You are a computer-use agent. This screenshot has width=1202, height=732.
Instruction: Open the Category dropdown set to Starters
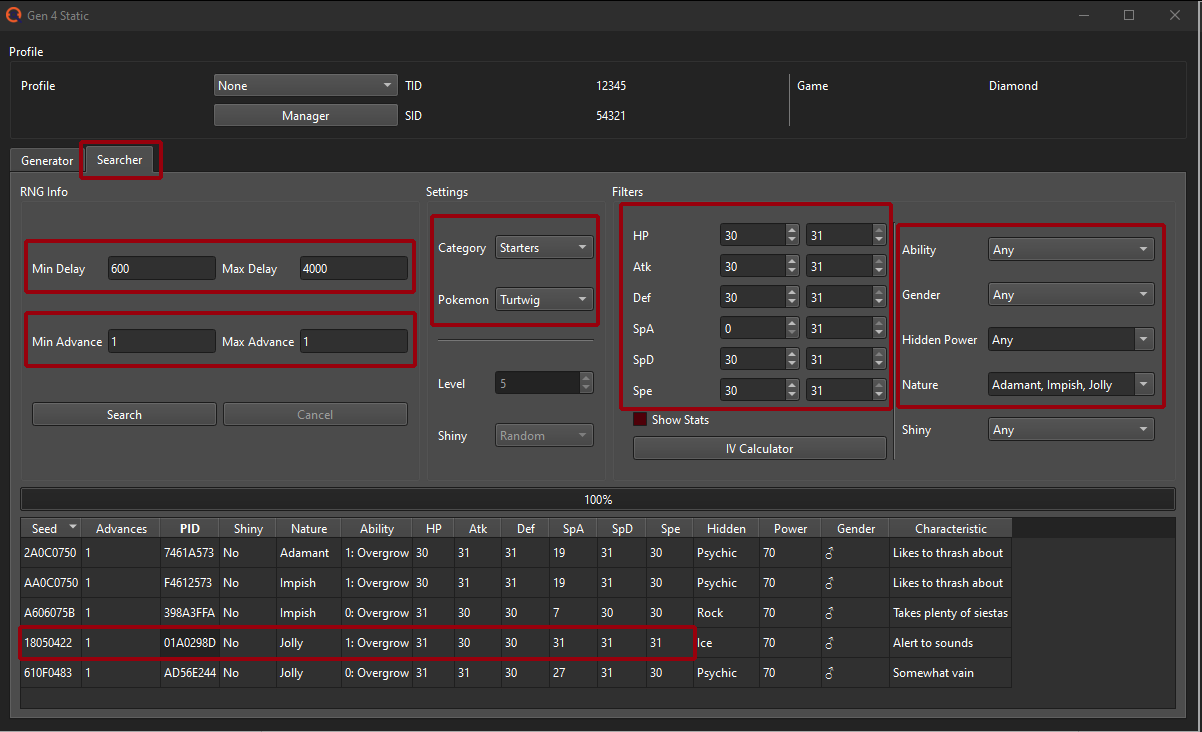[544, 248]
